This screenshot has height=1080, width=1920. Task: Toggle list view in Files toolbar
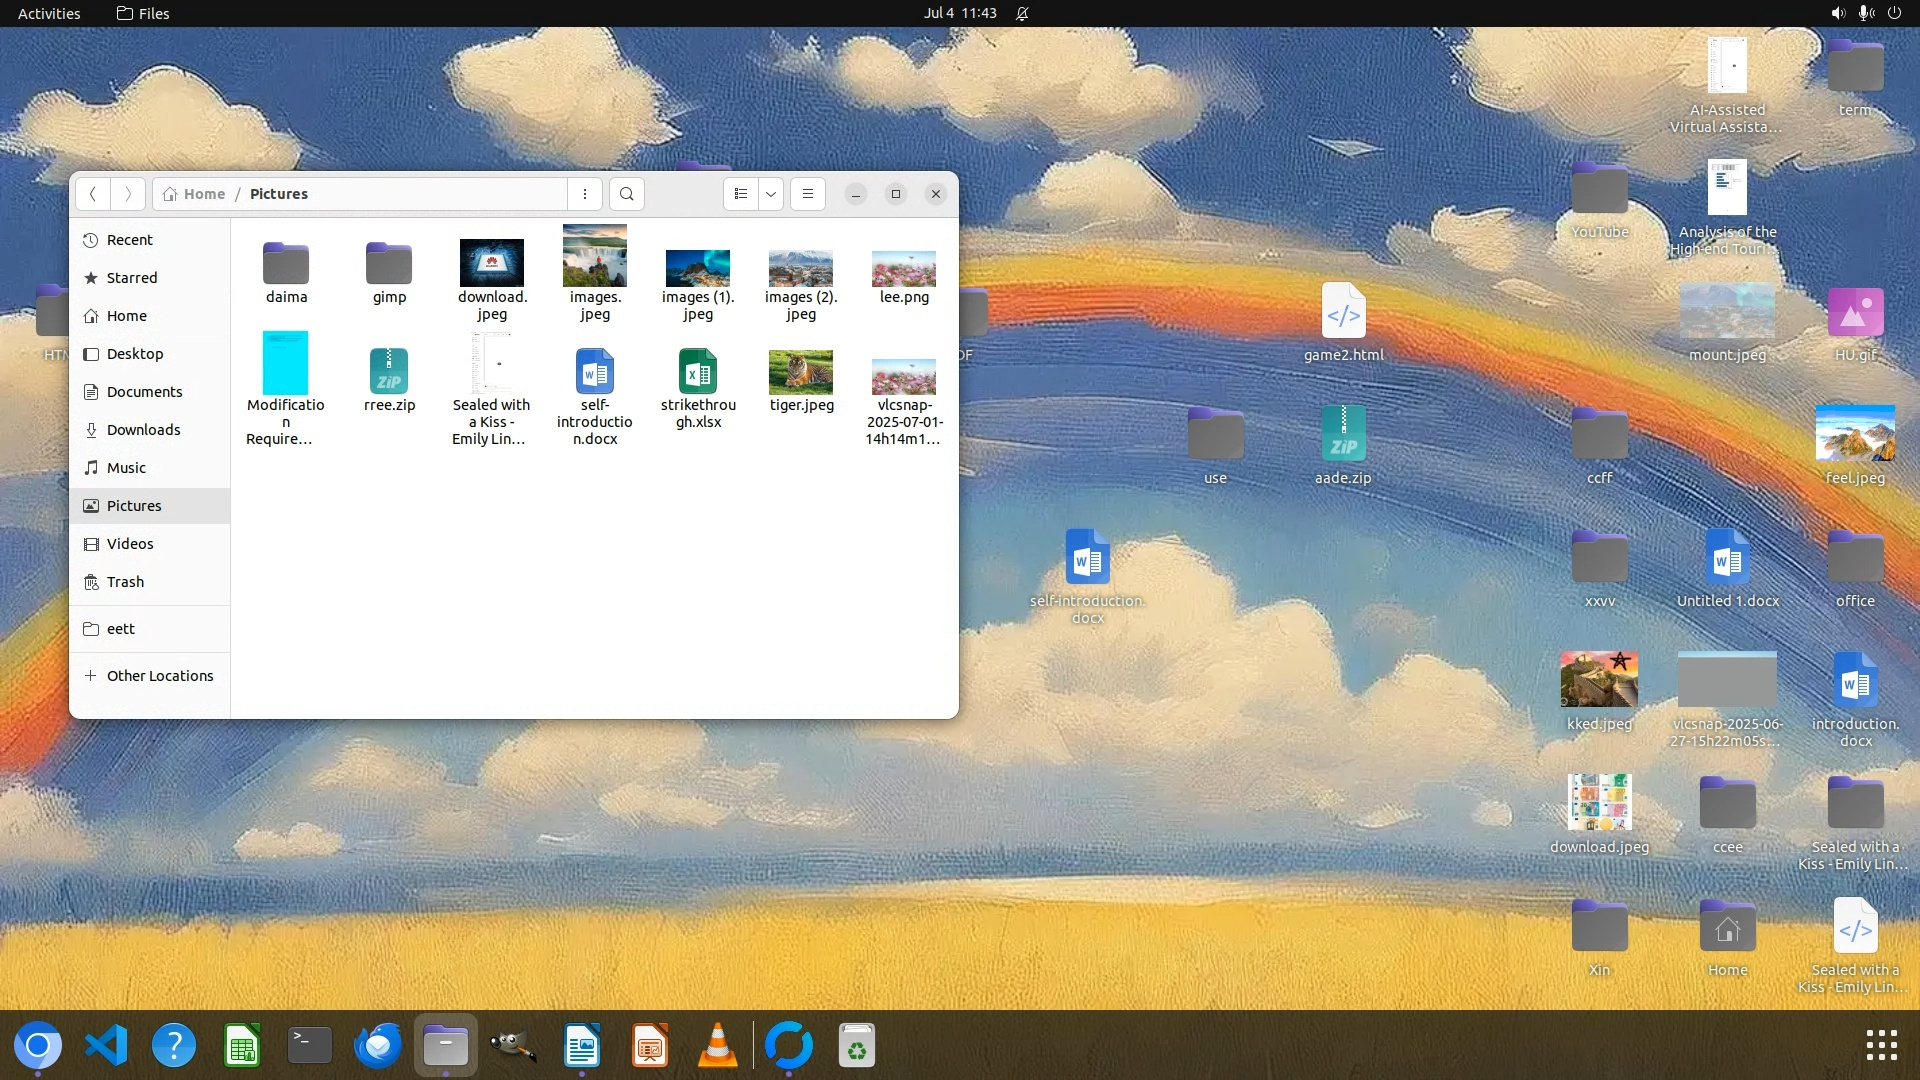[741, 194]
